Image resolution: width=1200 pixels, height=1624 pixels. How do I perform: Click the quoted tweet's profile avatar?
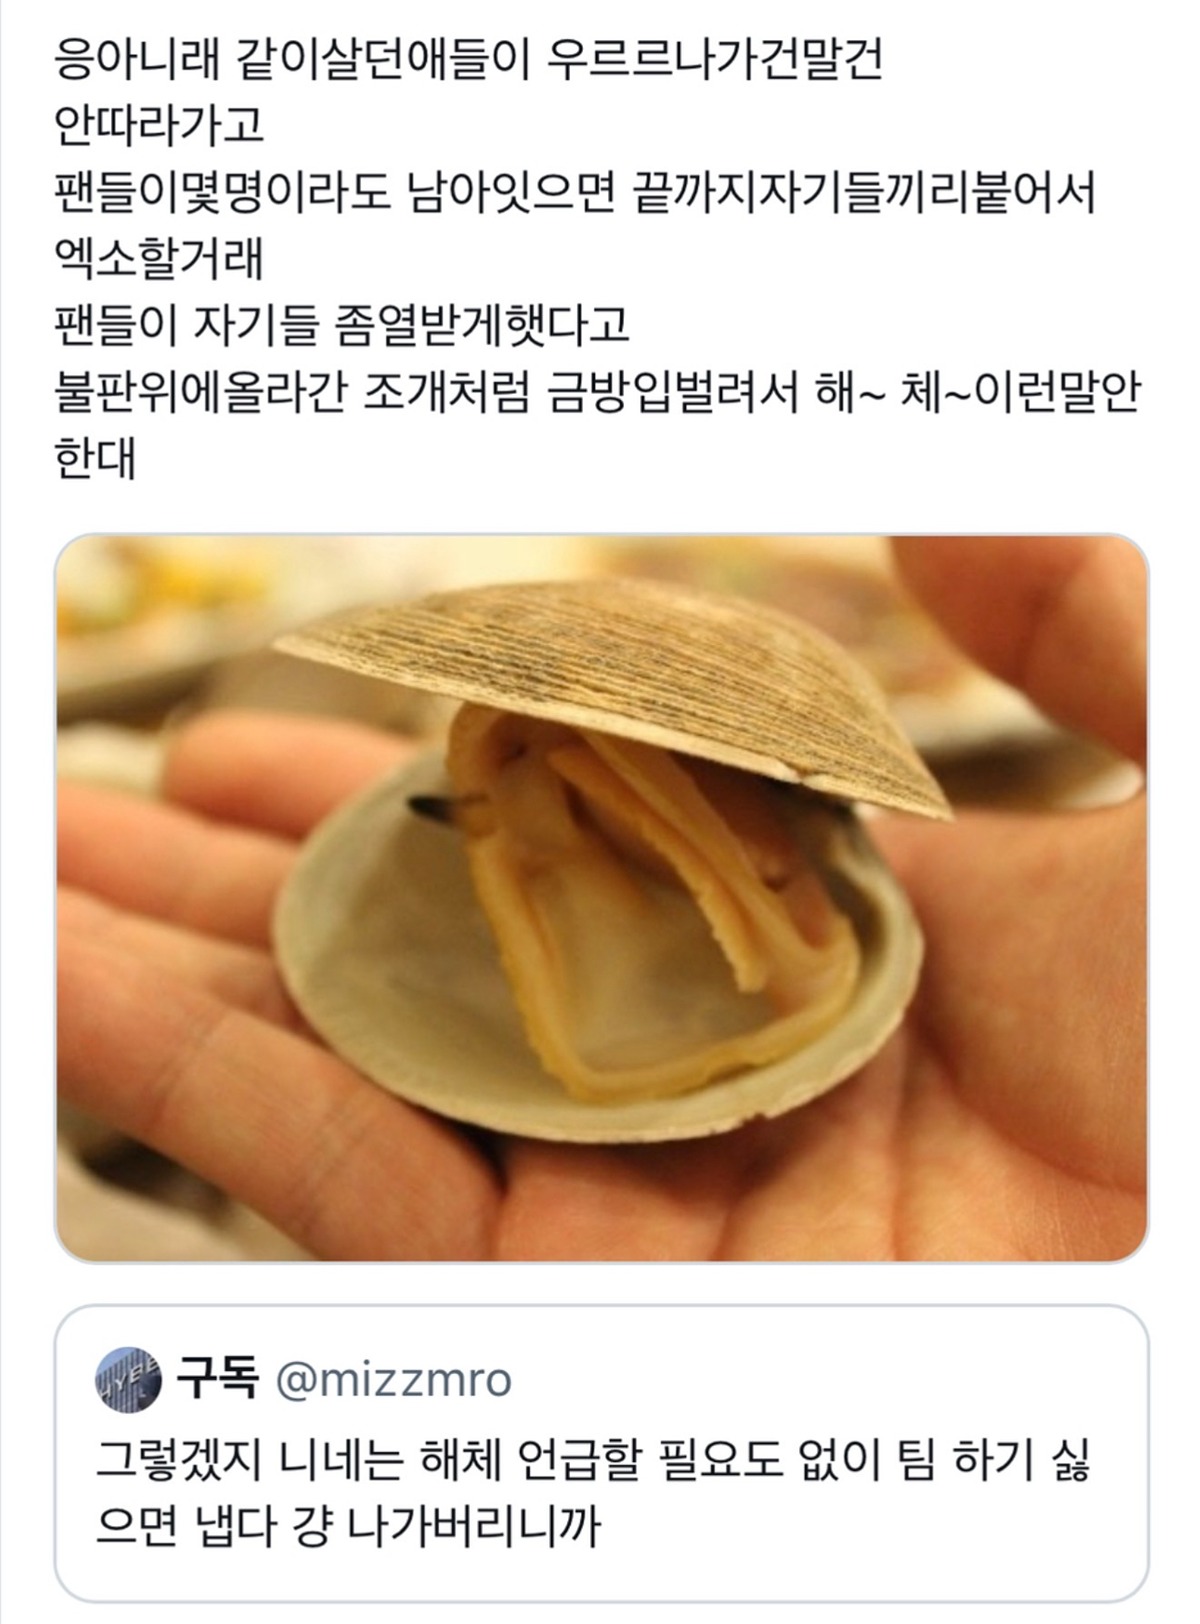tap(126, 1378)
